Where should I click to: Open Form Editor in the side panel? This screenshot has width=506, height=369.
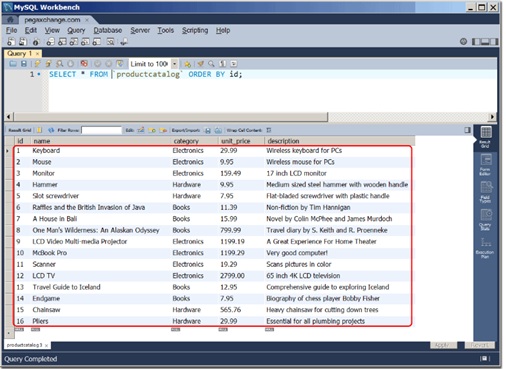(485, 165)
